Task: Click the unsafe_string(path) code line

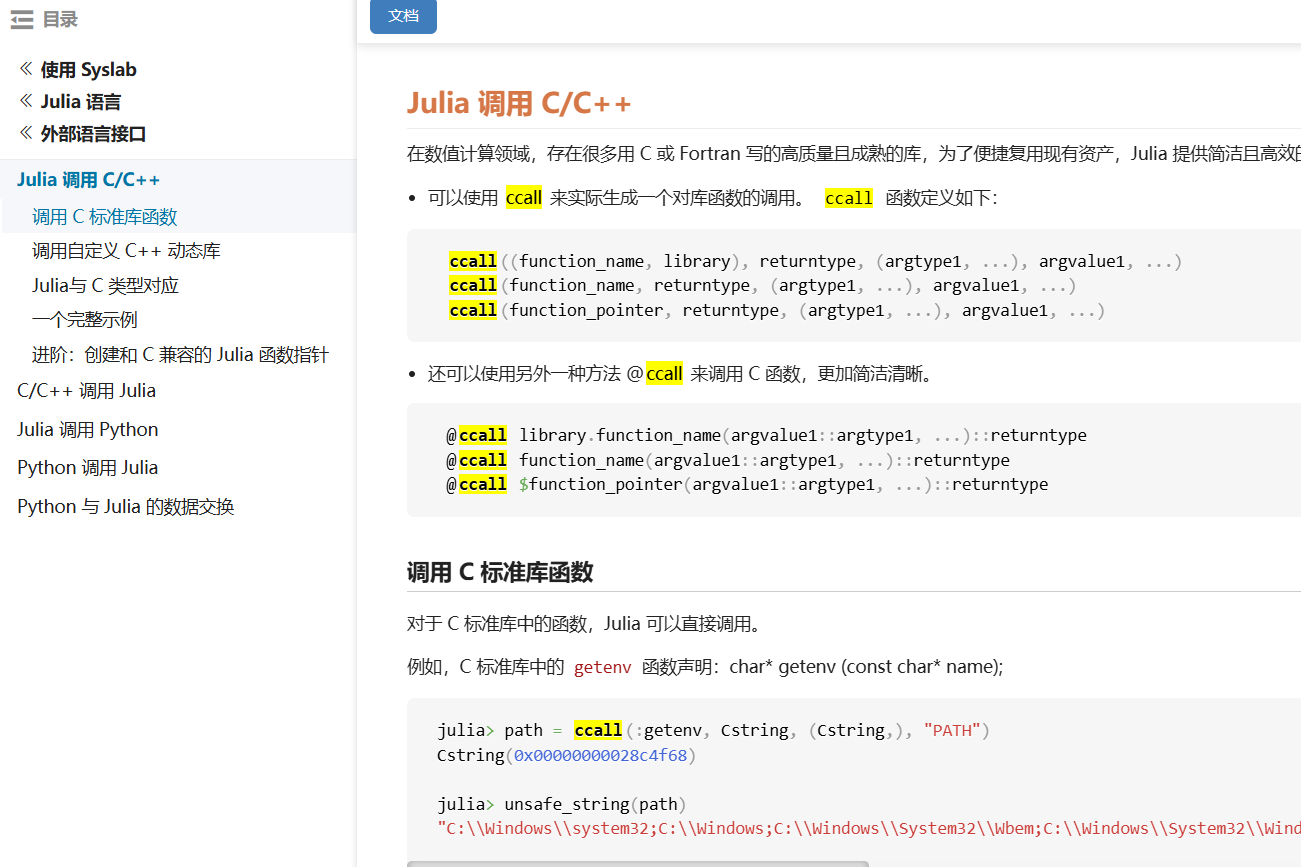Action: 562,804
